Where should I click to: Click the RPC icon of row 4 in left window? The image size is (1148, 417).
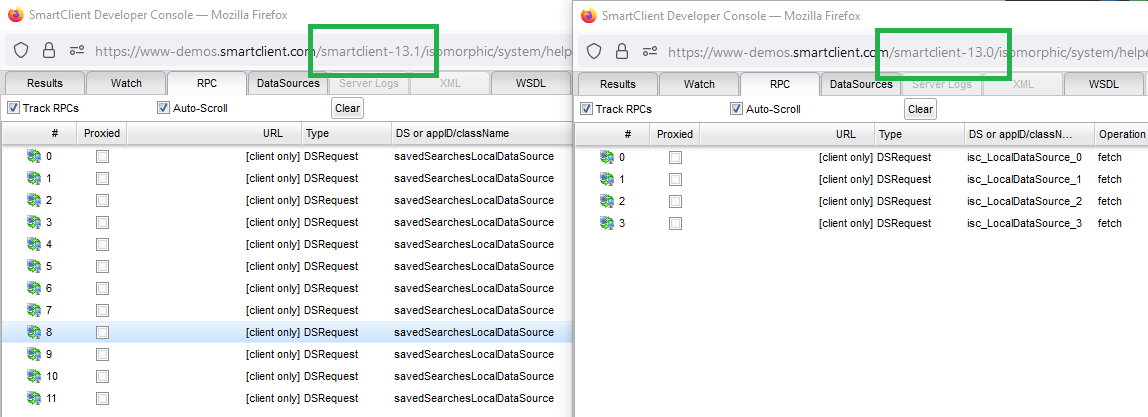[34, 244]
